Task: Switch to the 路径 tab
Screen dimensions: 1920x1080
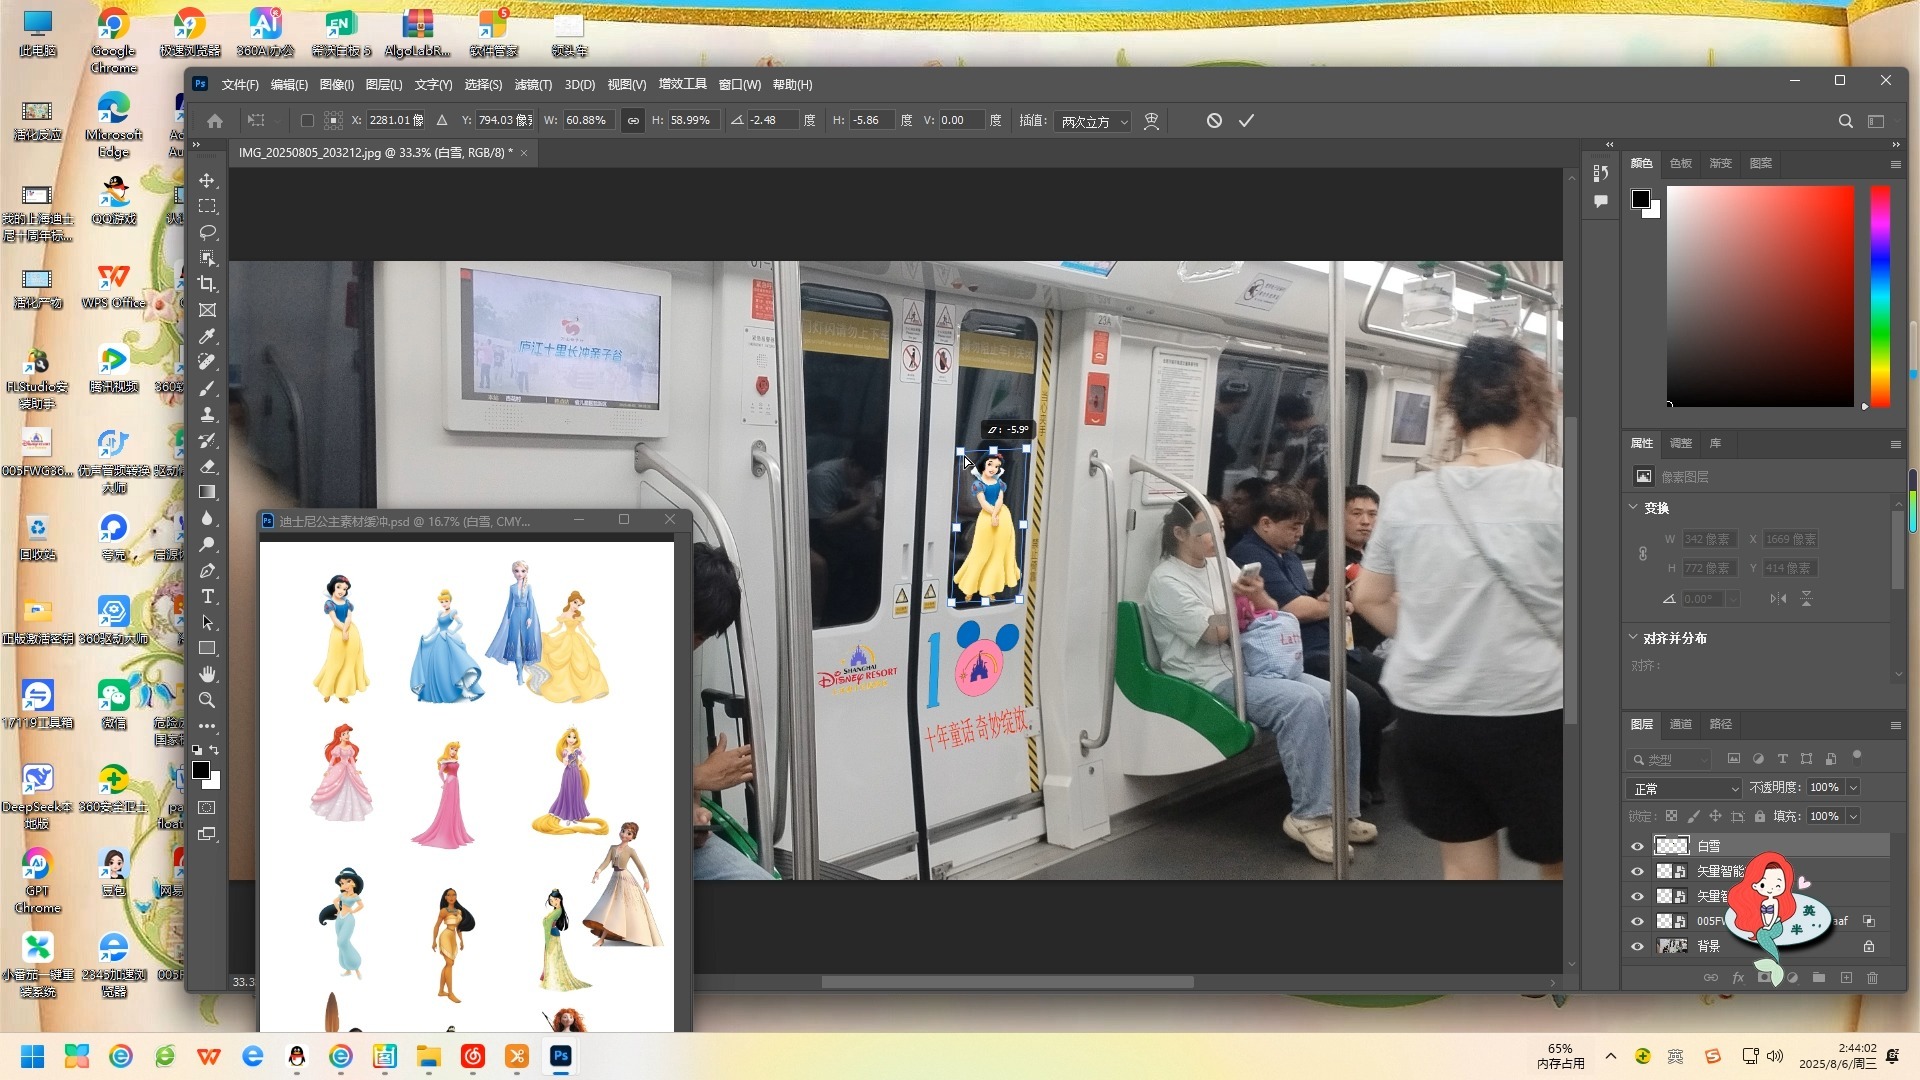Action: (1721, 724)
